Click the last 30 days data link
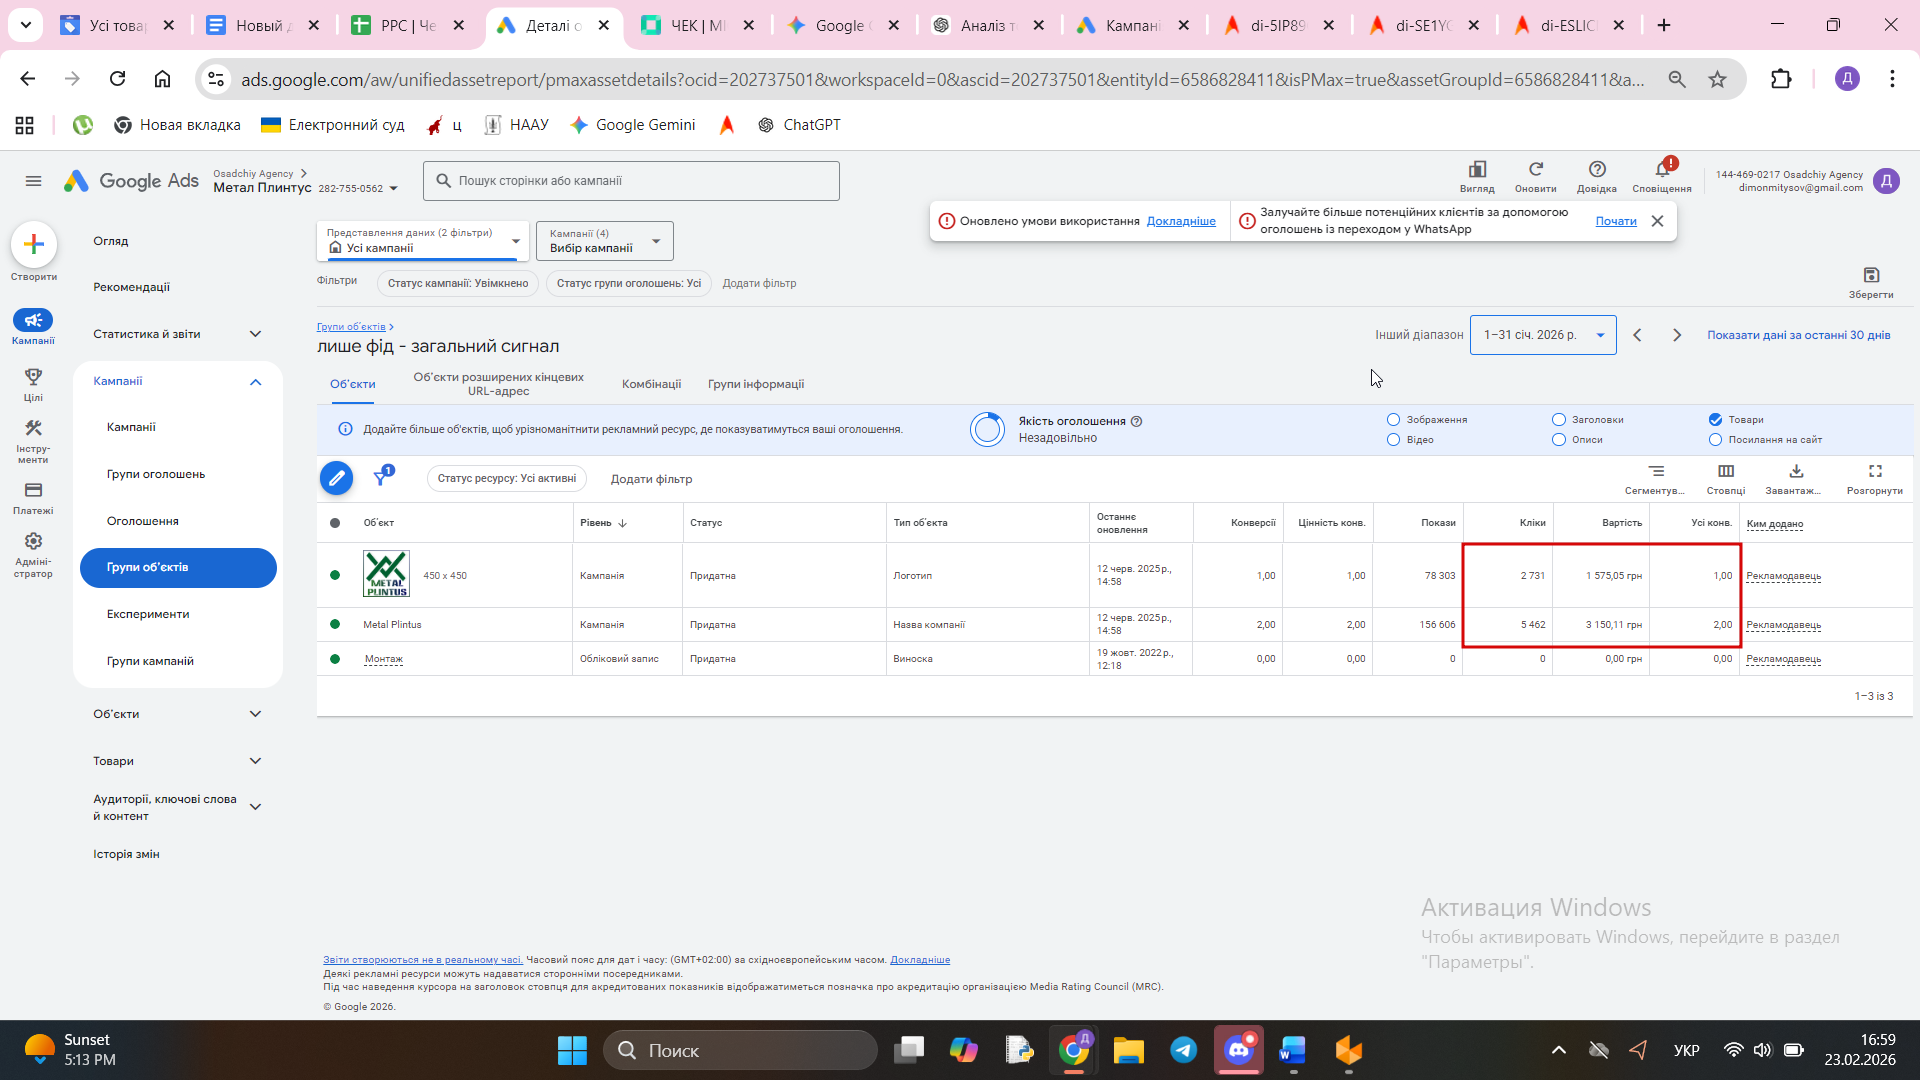 (1798, 335)
